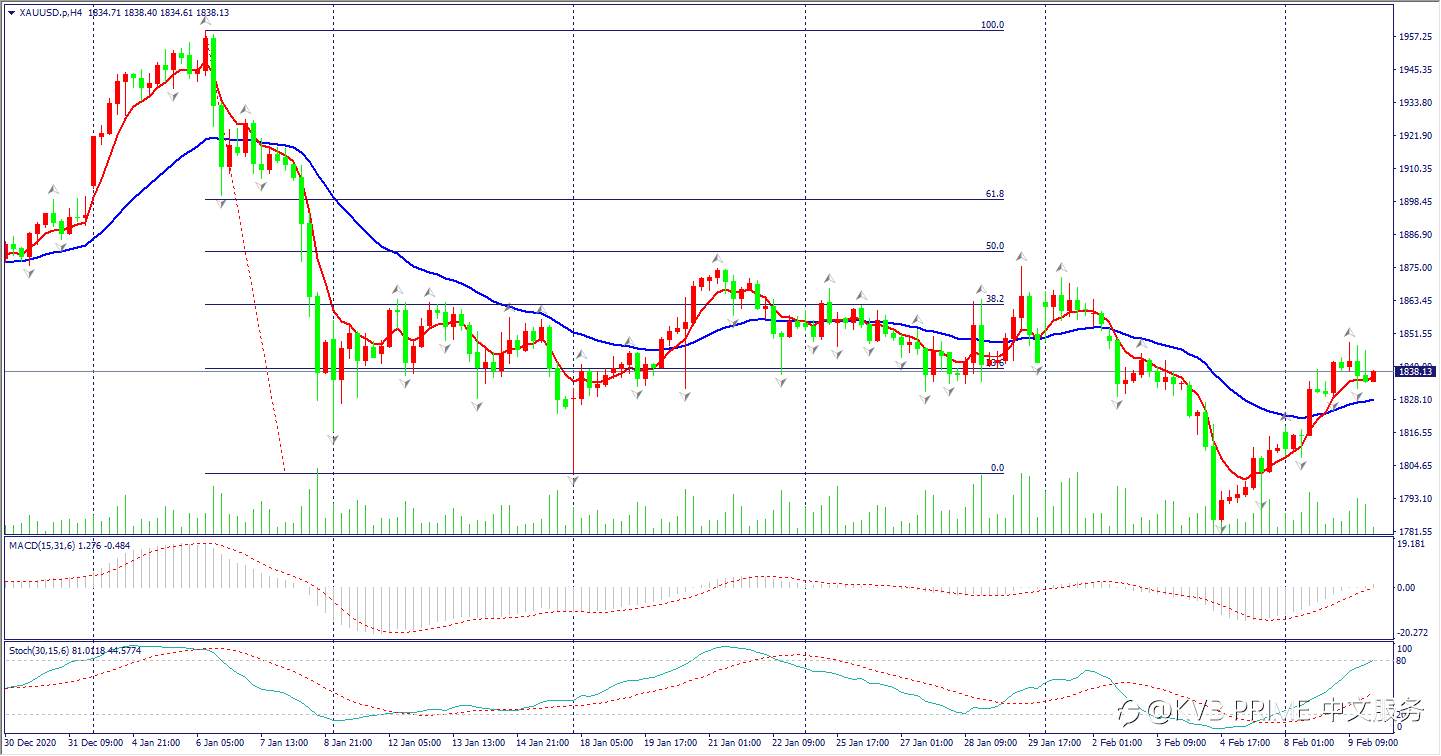This screenshot has height=756, width=1441.
Task: Click price scale value 1875.00
Action: point(1415,268)
